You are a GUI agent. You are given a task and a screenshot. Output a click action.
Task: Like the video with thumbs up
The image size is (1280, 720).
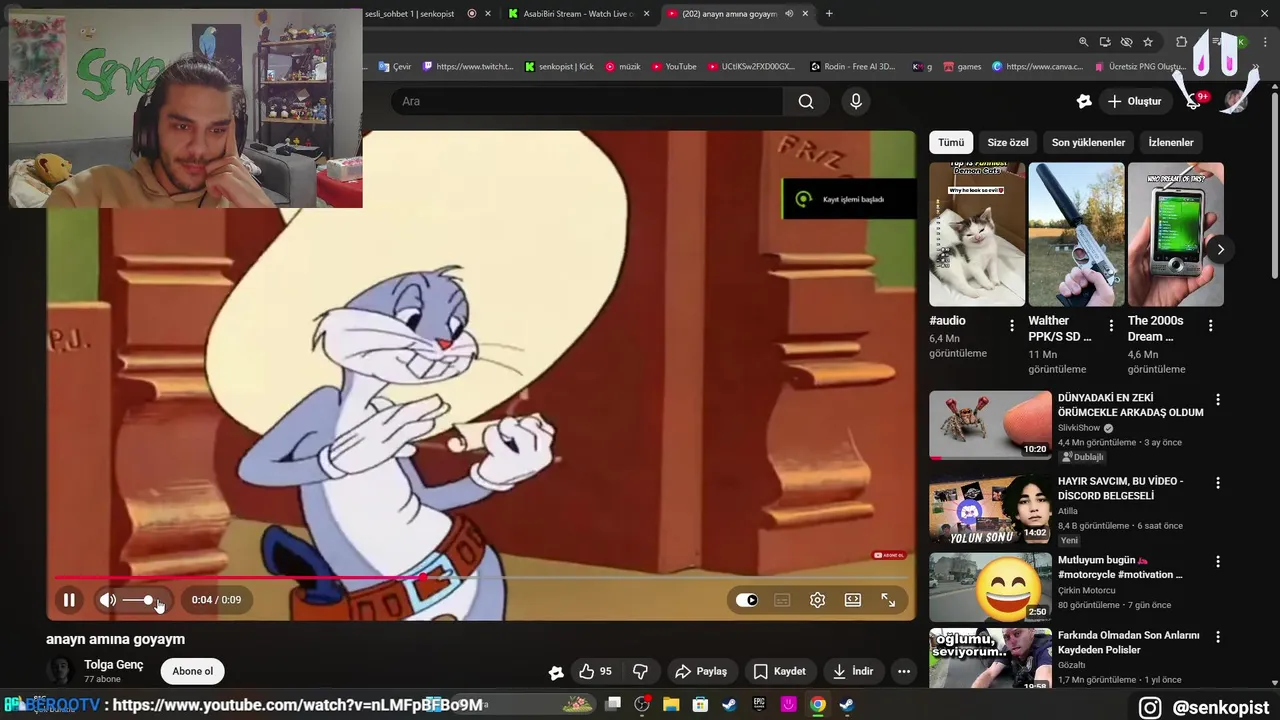(x=596, y=671)
